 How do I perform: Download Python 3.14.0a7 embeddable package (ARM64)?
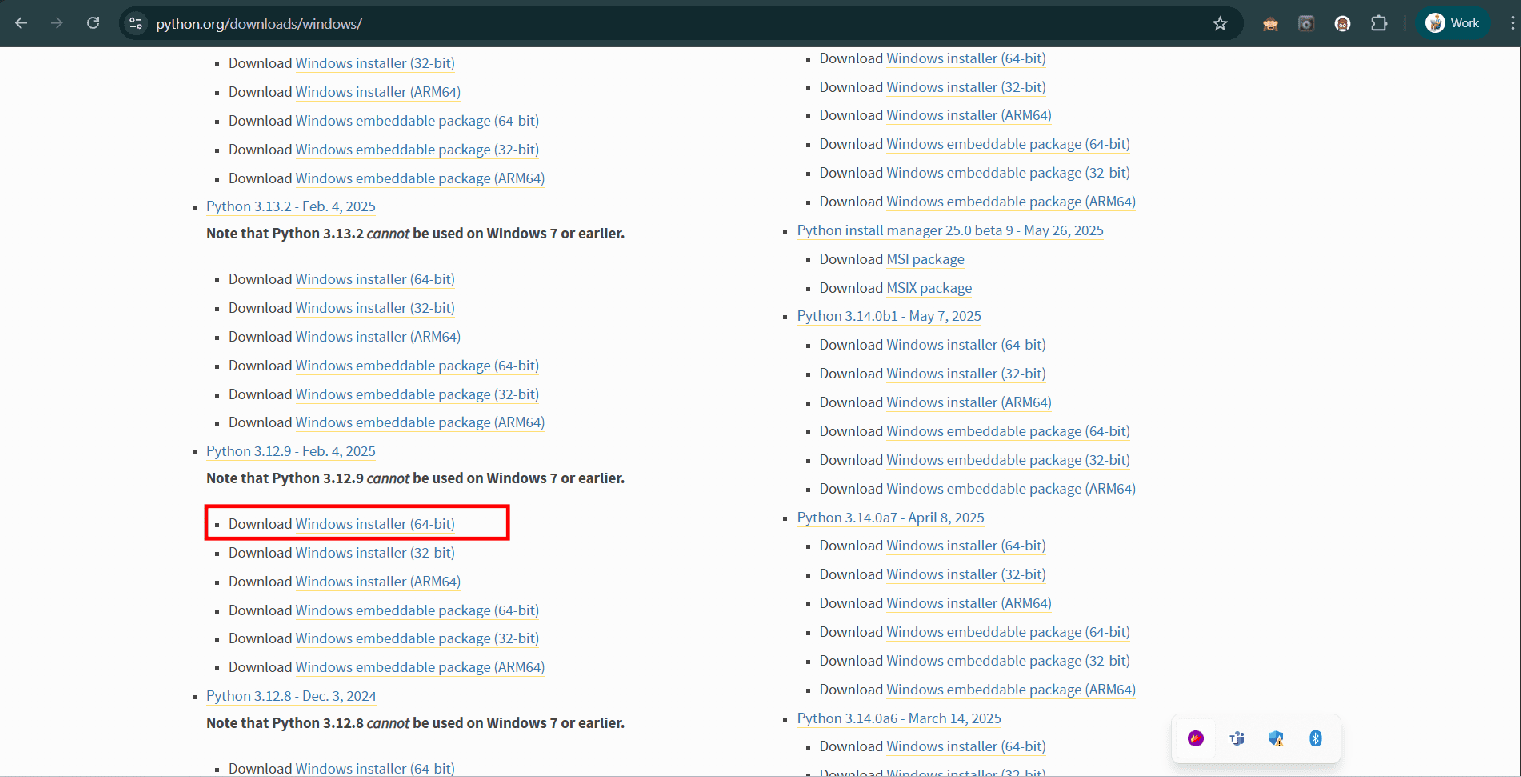coord(1011,690)
